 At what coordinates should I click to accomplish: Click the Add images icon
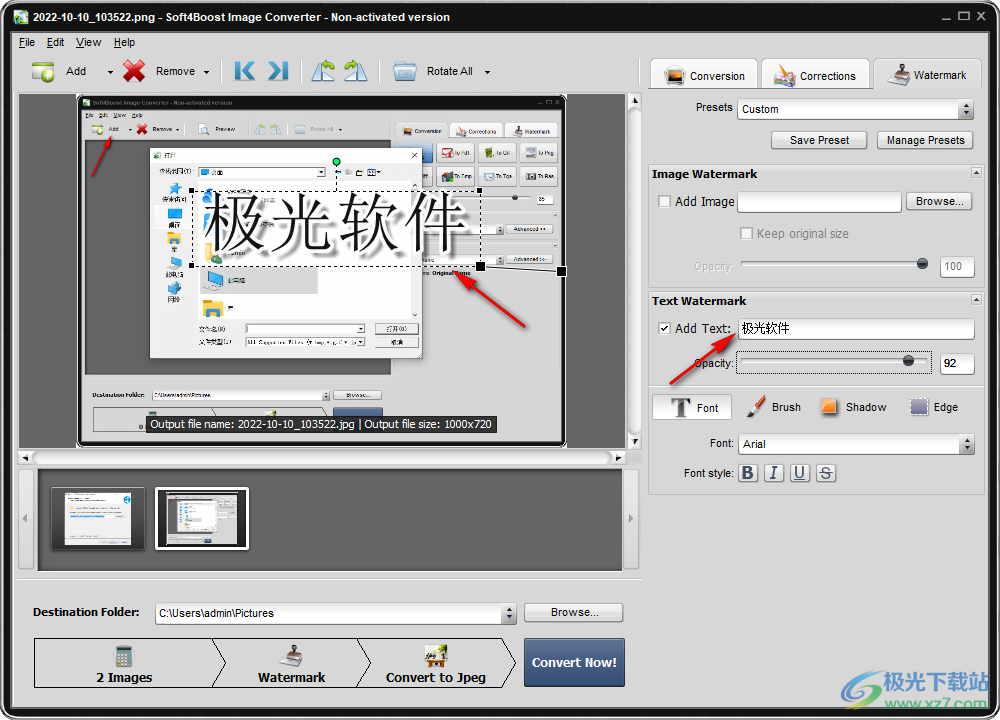coord(43,71)
